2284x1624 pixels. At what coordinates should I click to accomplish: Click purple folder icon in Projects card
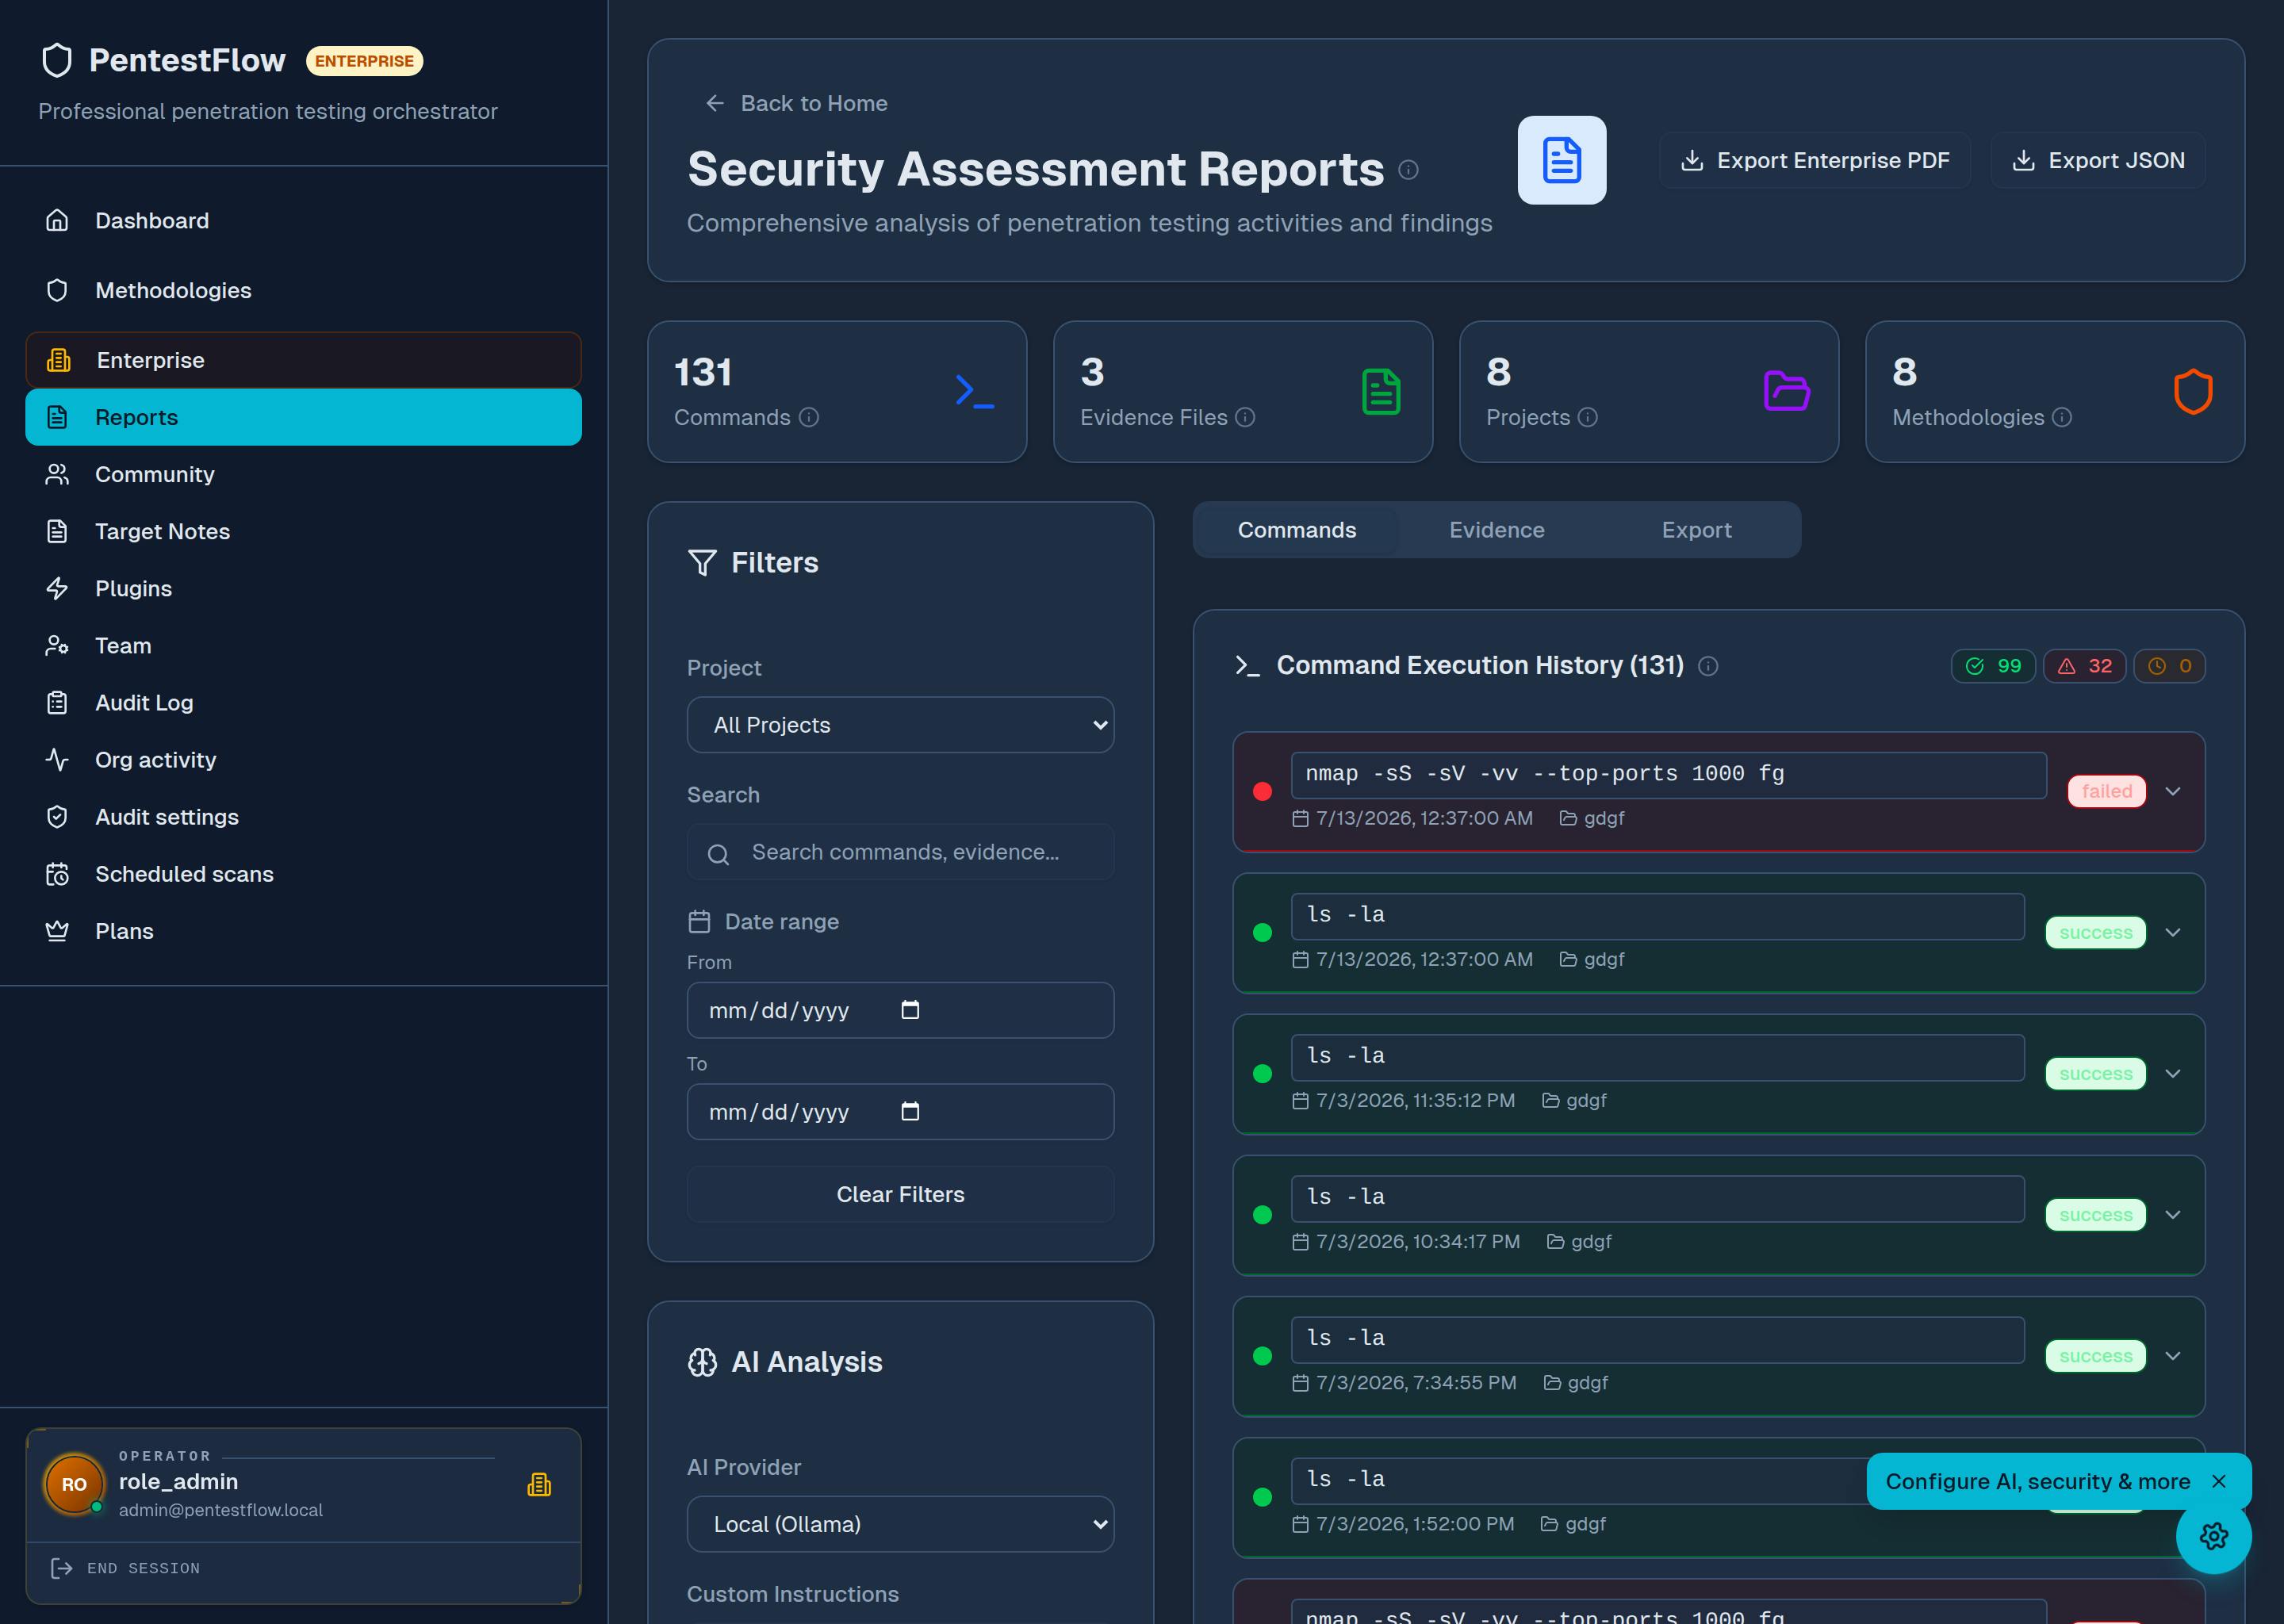pos(1787,391)
